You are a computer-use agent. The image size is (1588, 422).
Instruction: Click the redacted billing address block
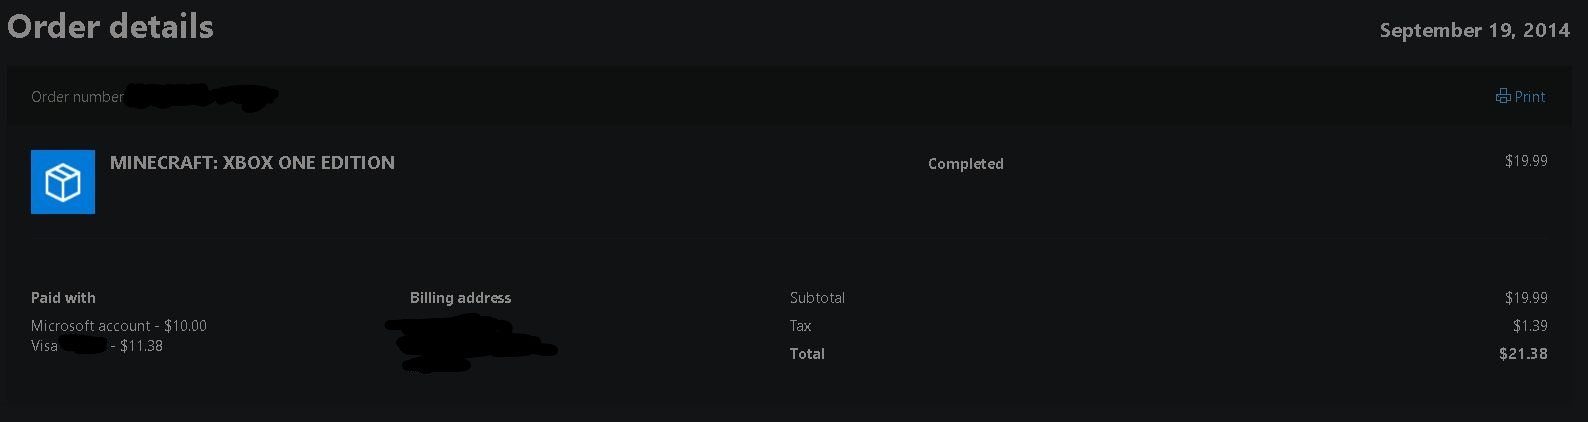[470, 343]
